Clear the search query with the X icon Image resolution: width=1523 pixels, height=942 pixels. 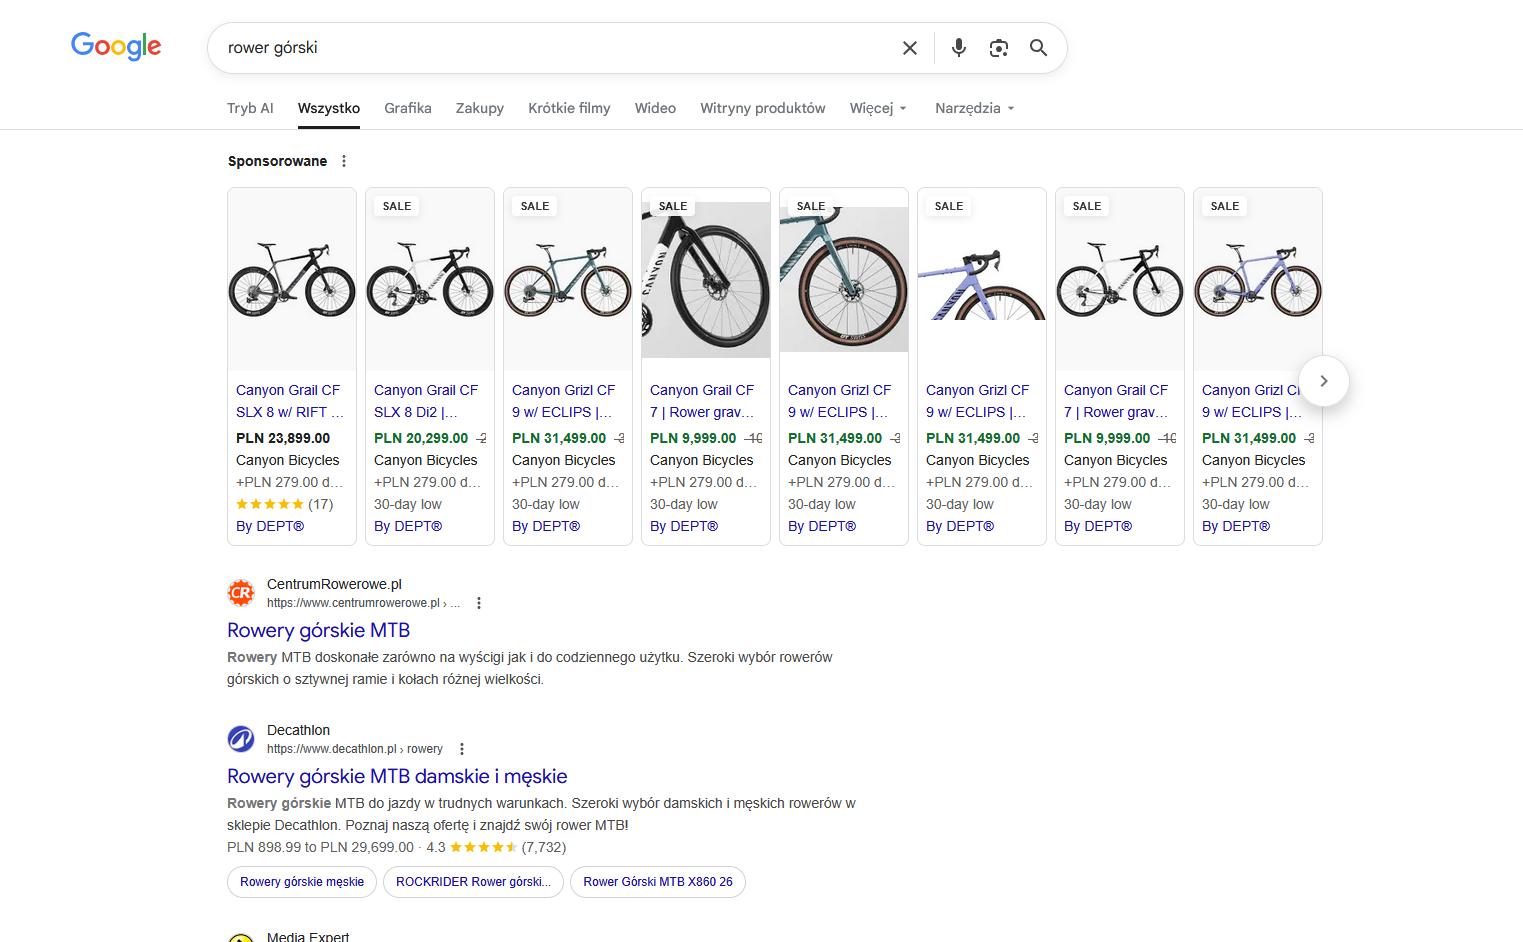[909, 47]
